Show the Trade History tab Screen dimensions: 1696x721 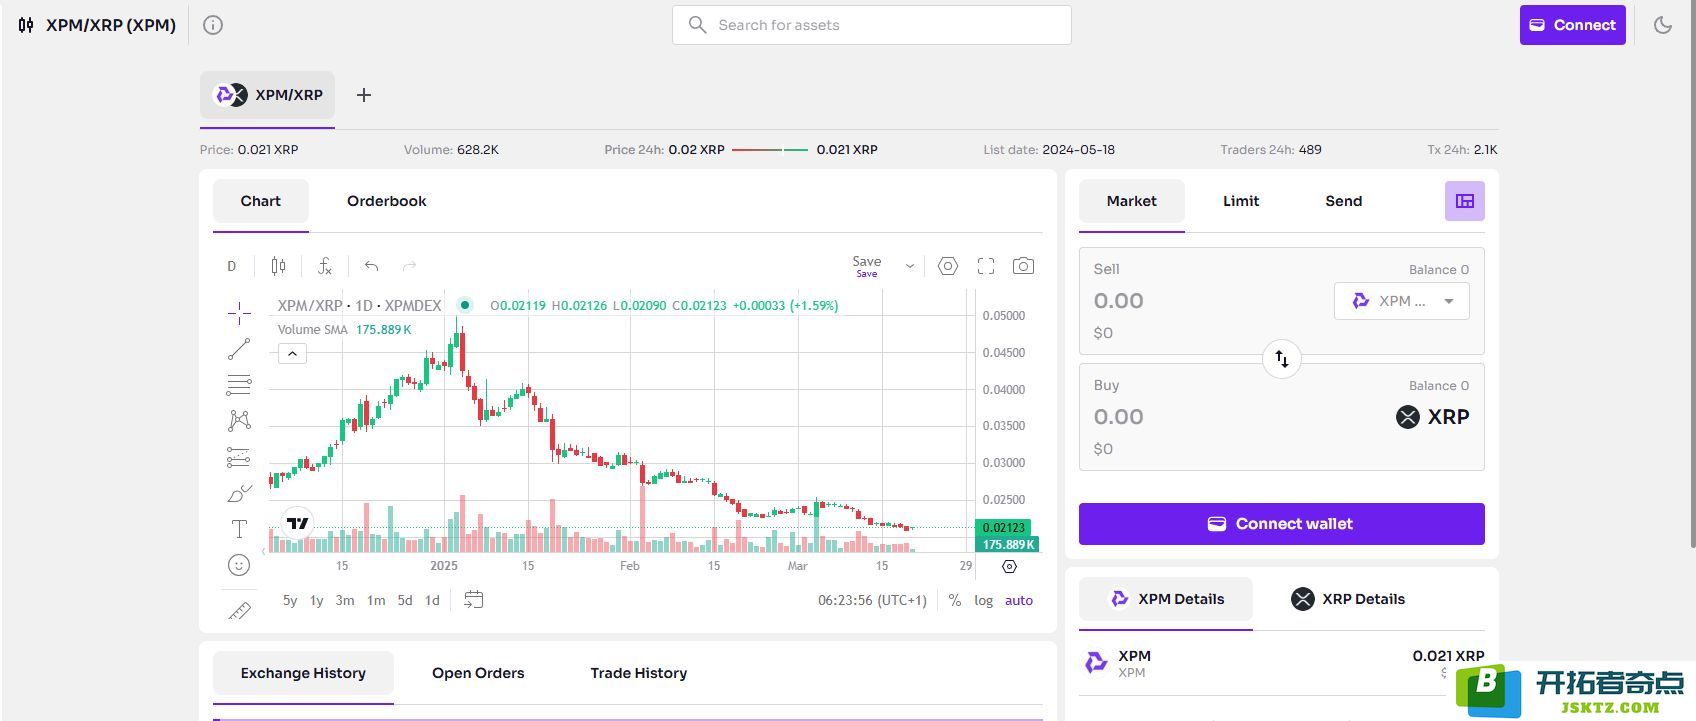click(639, 673)
